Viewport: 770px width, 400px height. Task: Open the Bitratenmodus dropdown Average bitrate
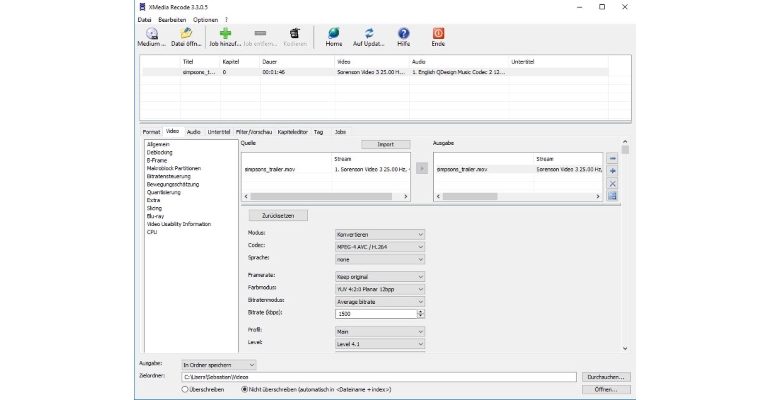pyautogui.click(x=380, y=301)
